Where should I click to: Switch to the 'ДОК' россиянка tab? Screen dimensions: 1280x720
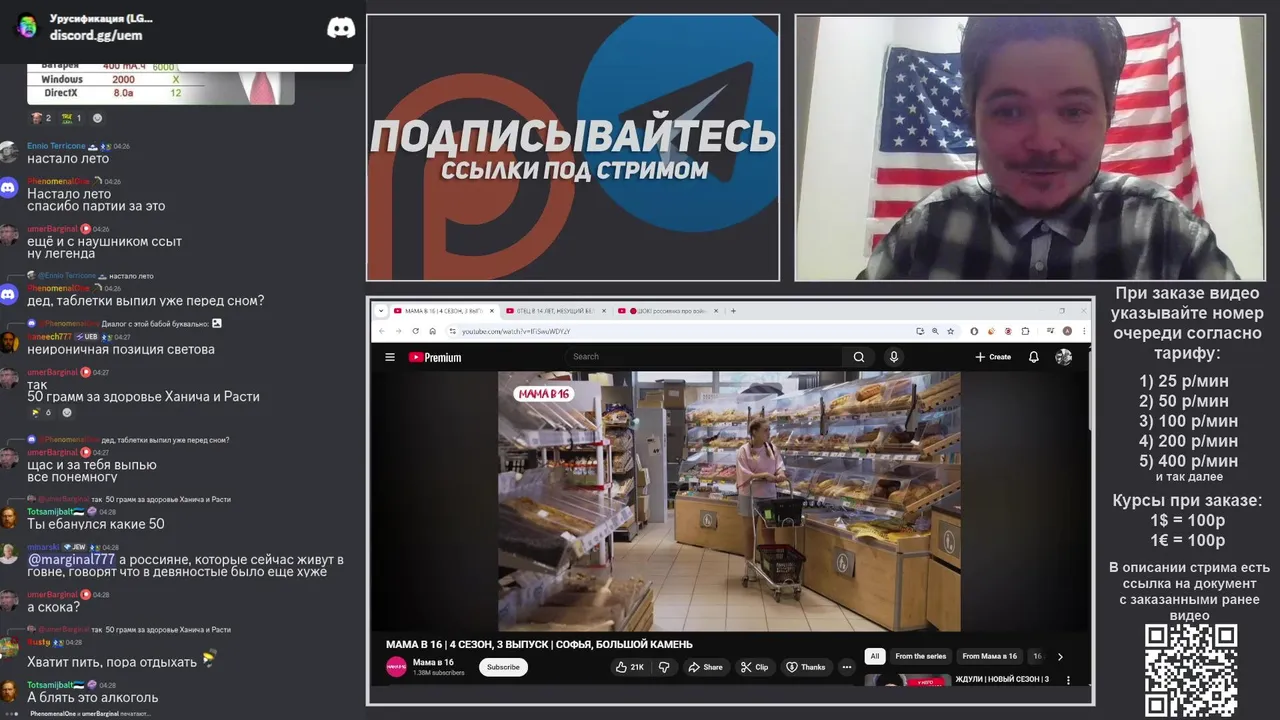pyautogui.click(x=666, y=311)
